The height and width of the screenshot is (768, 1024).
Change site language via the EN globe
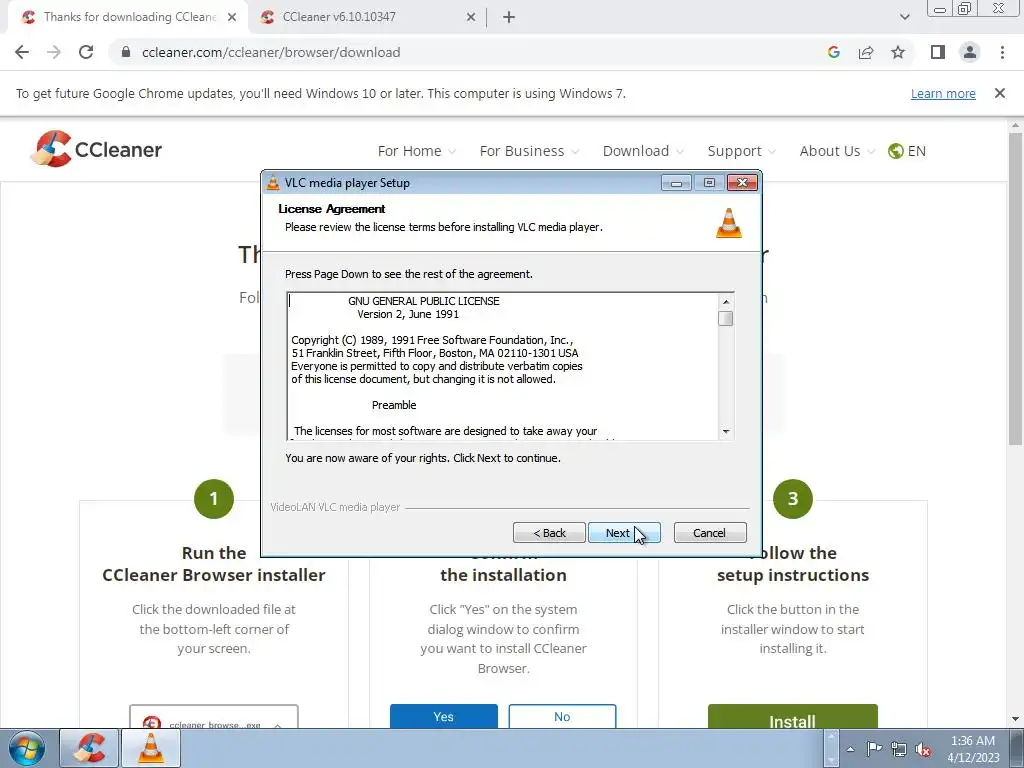point(907,151)
